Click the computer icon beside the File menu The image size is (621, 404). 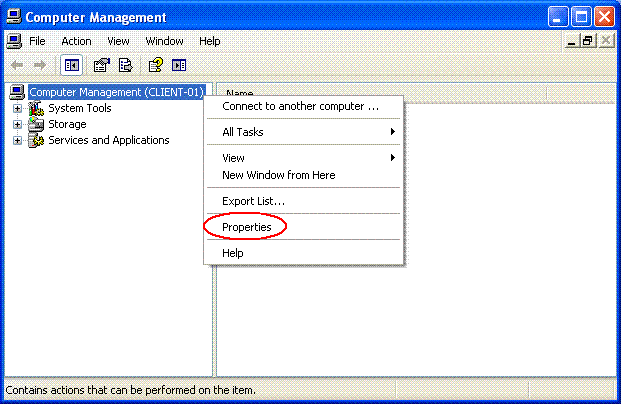pos(14,41)
